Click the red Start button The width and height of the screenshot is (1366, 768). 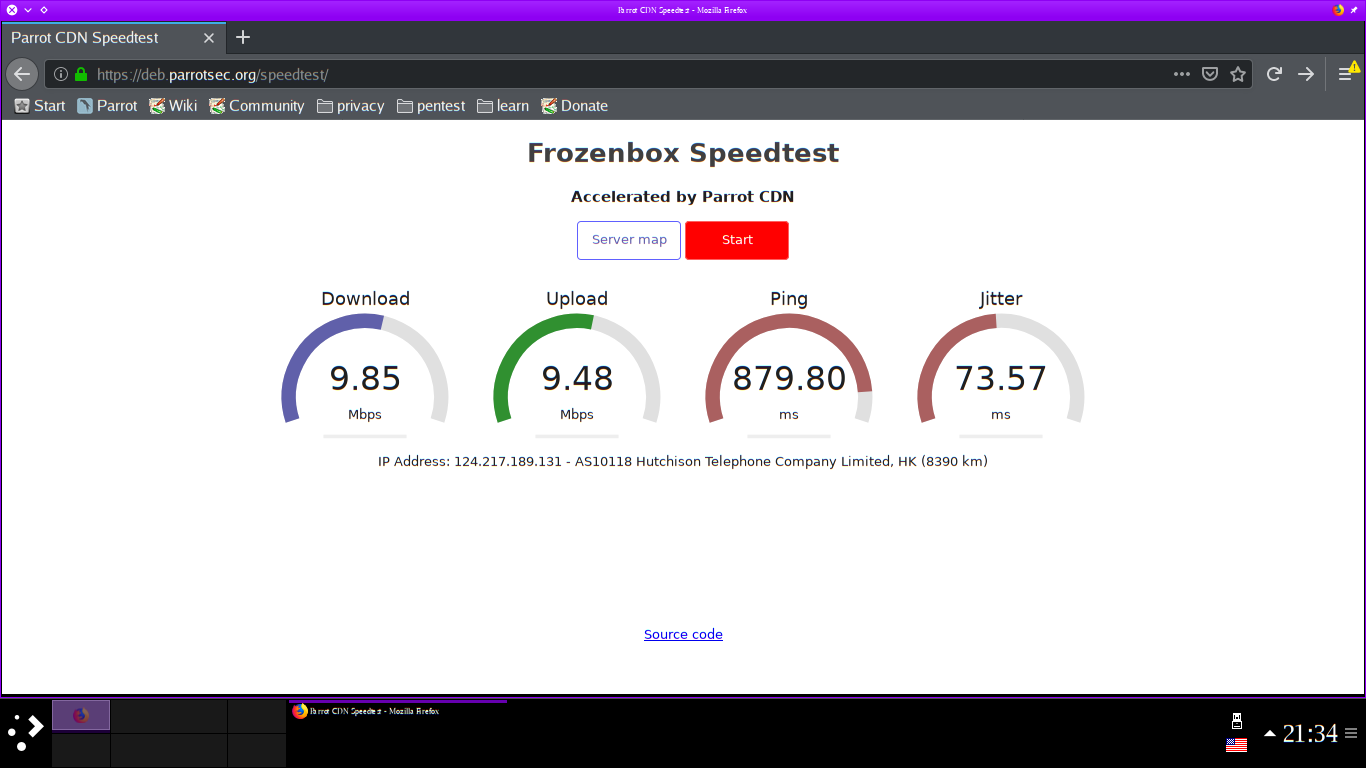tap(737, 240)
